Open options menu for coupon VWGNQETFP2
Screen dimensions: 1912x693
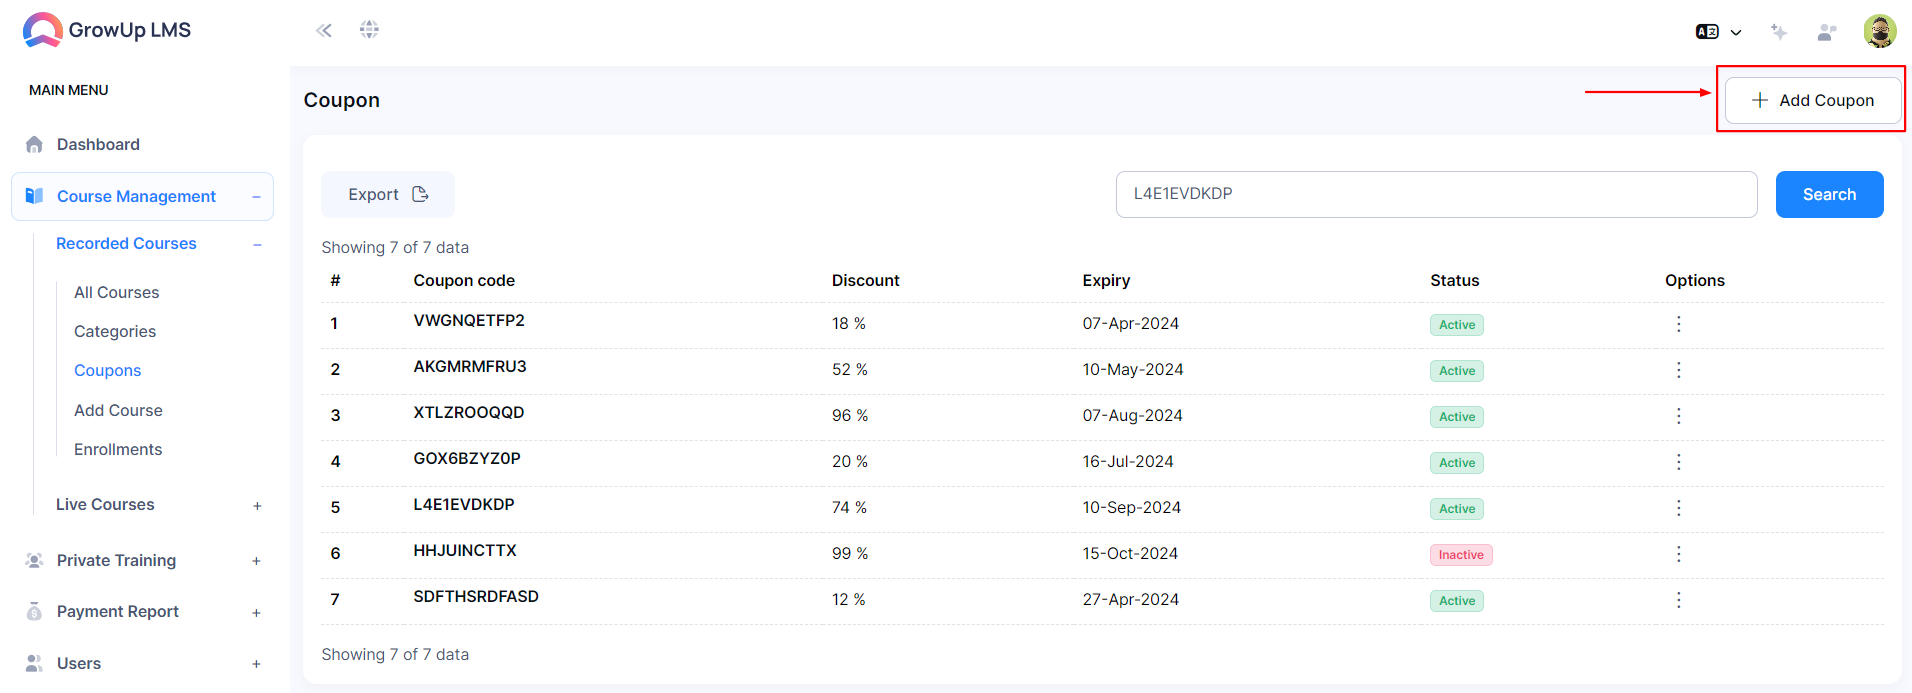[x=1678, y=324]
